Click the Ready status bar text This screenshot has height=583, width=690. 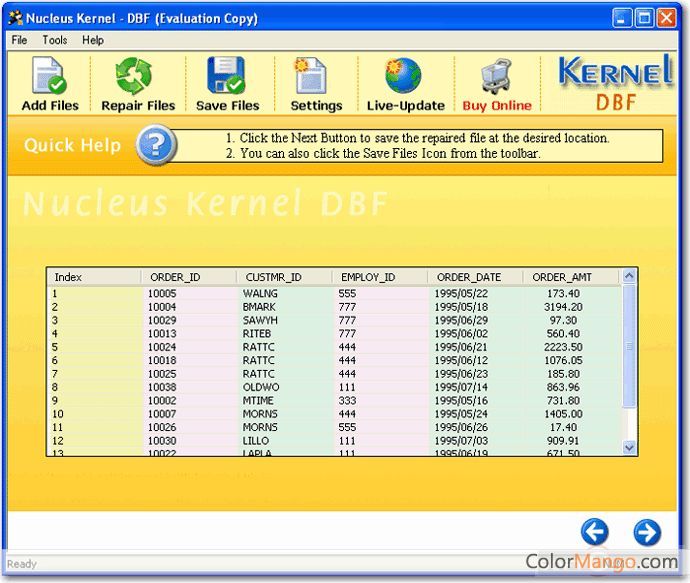pos(22,564)
